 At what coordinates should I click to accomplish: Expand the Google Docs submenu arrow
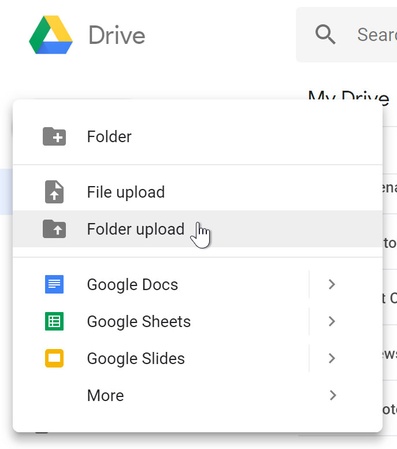pos(331,284)
